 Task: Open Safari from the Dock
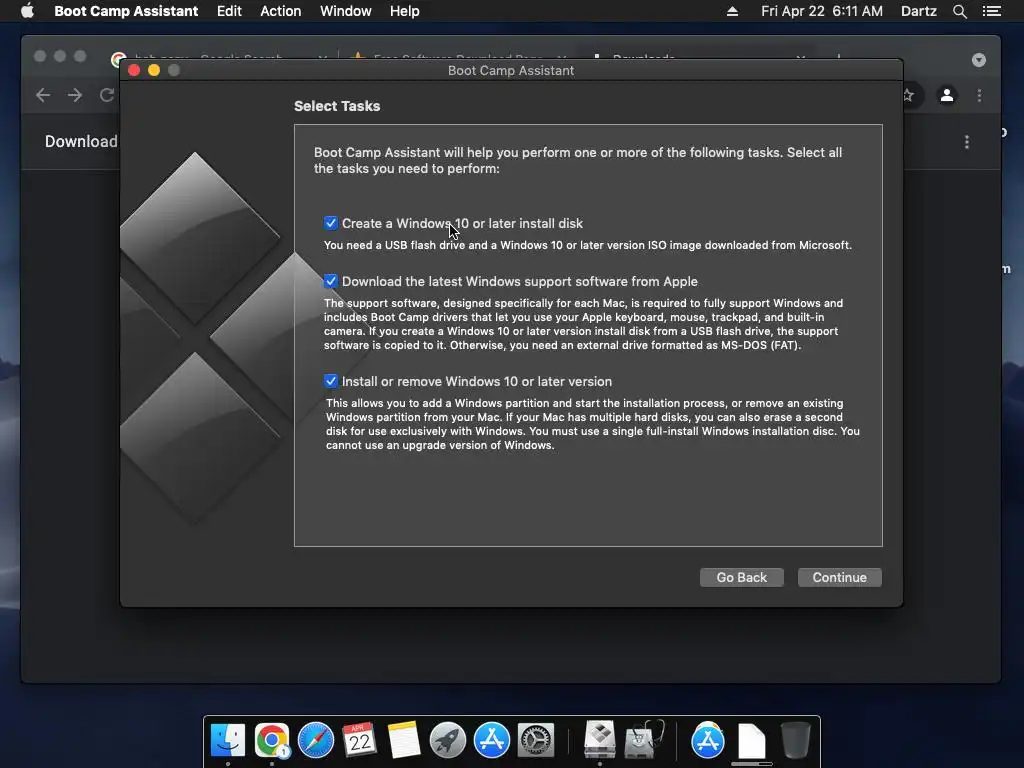pyautogui.click(x=316, y=740)
